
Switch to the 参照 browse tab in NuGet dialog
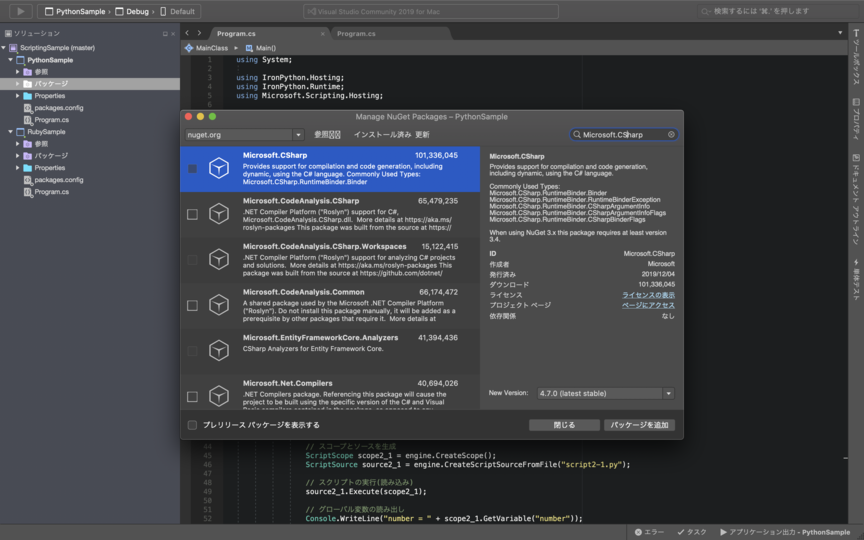[327, 134]
